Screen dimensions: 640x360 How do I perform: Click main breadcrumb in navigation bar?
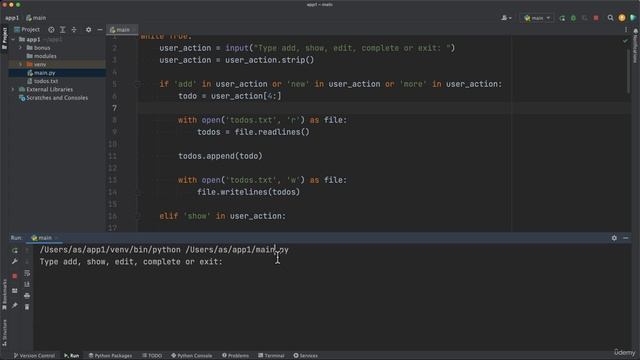(36, 18)
